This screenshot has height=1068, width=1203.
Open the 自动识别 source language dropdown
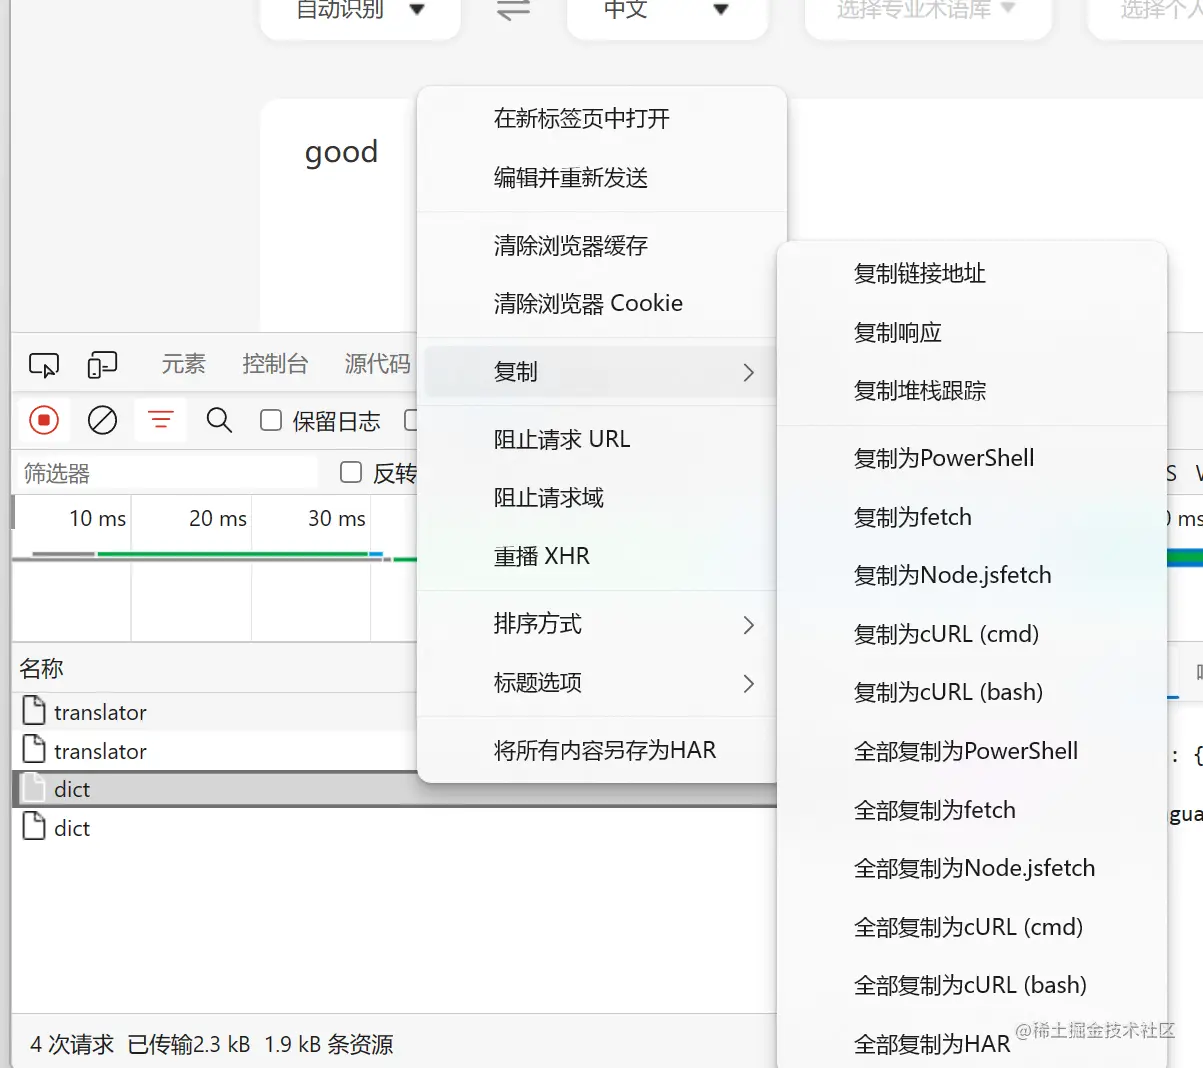(x=361, y=12)
